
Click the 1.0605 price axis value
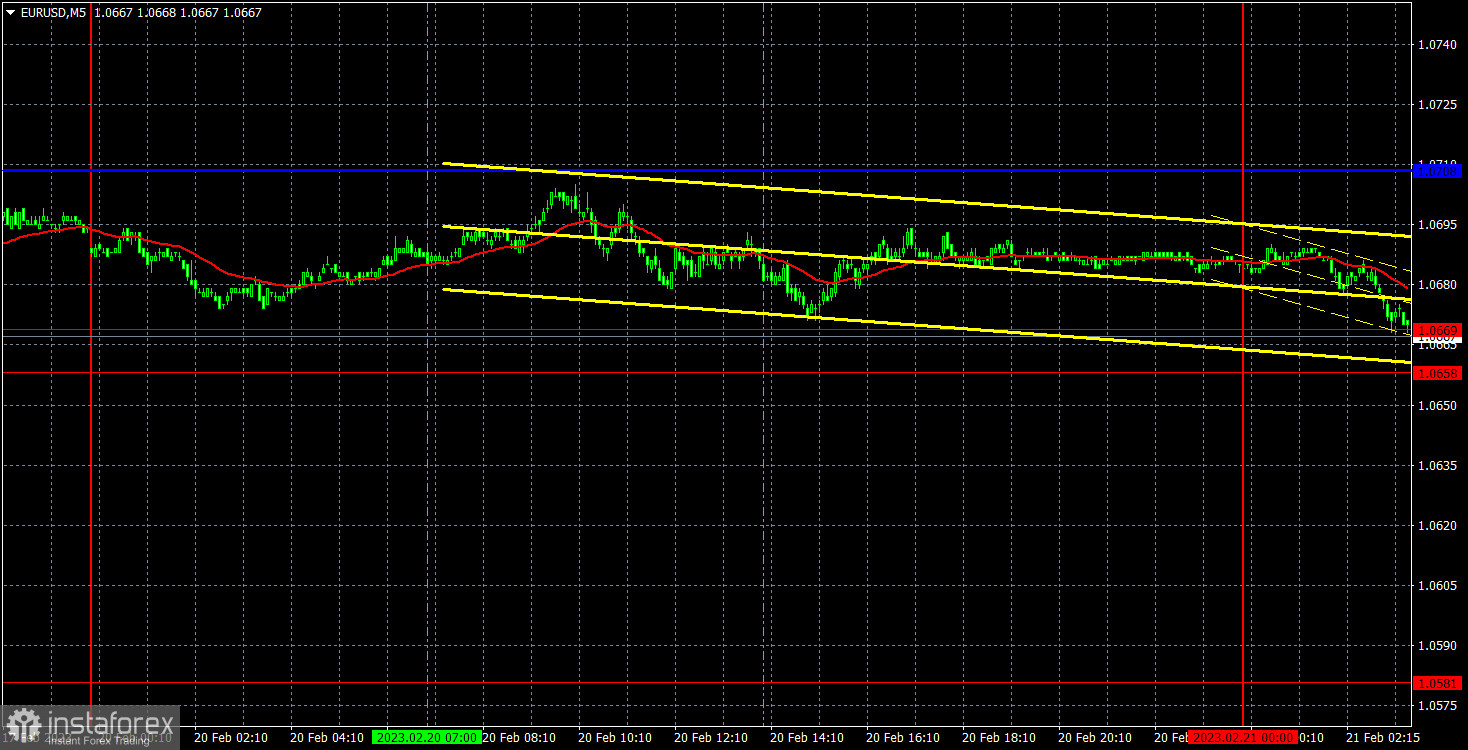[1439, 585]
